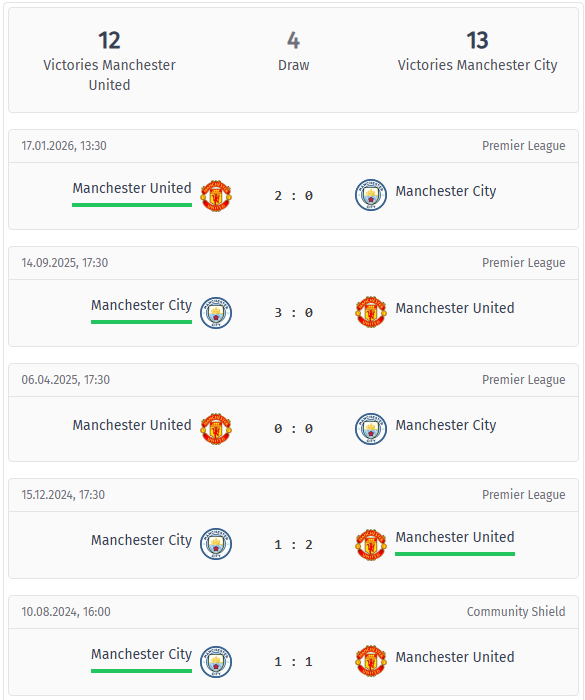
Task: Click Manchester United crest in 14.09.2025 match
Action: [x=371, y=312]
